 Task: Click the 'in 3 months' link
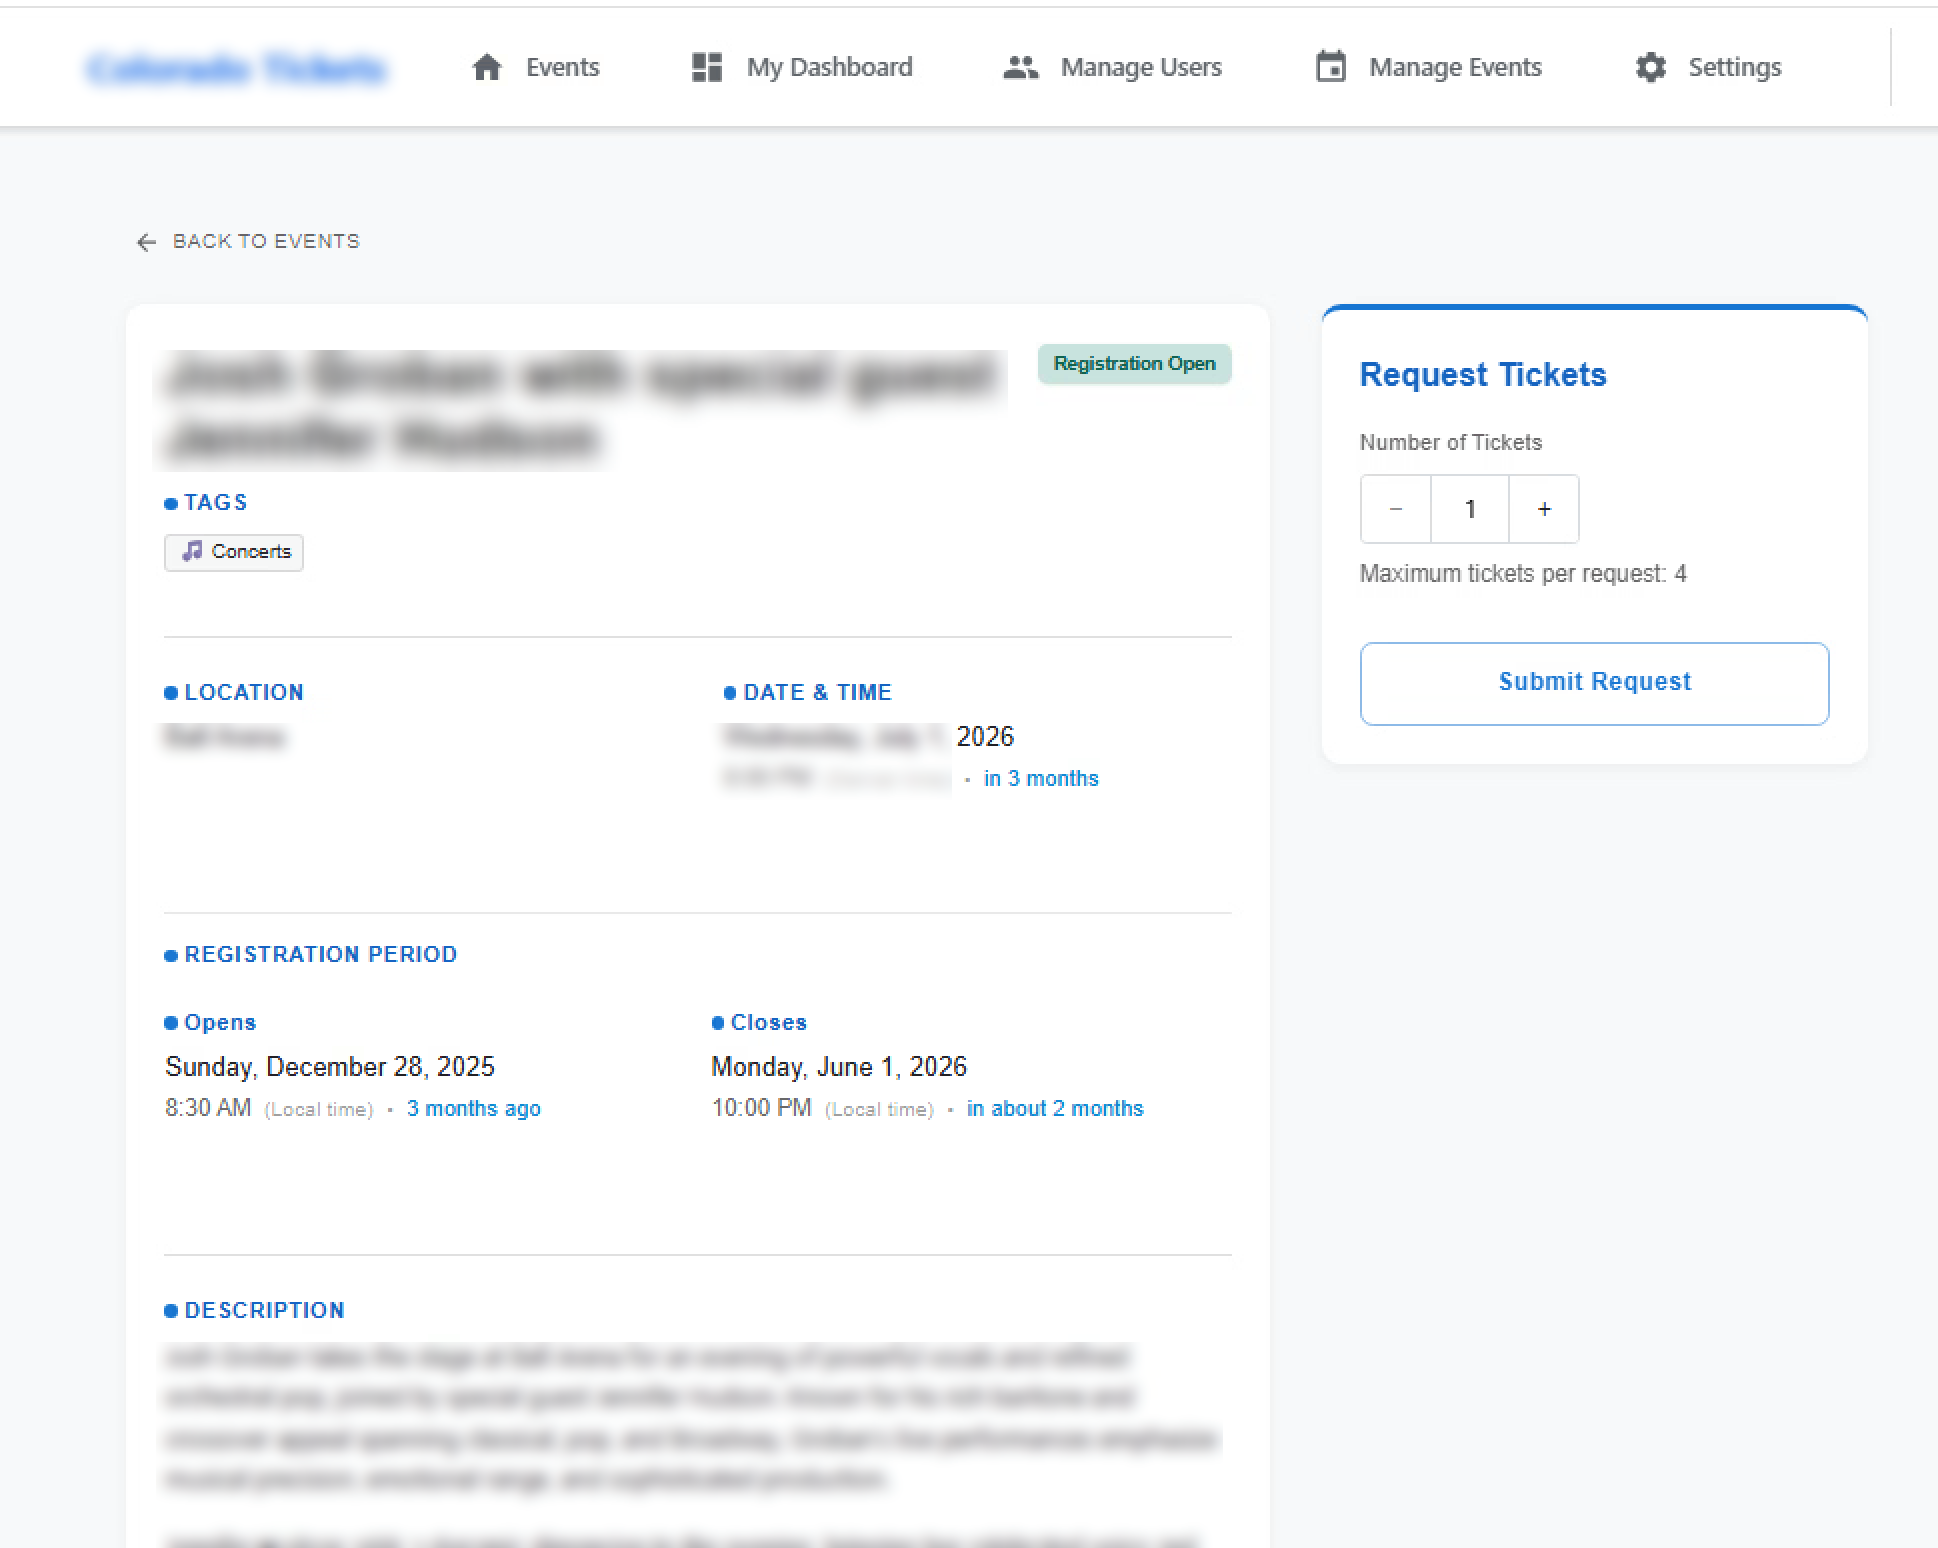tap(1040, 778)
